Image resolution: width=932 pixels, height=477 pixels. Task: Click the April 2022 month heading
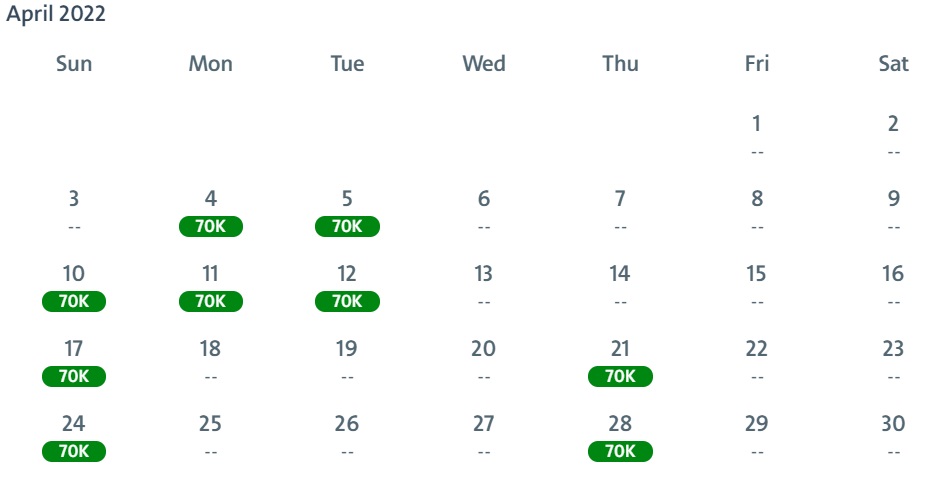click(56, 14)
